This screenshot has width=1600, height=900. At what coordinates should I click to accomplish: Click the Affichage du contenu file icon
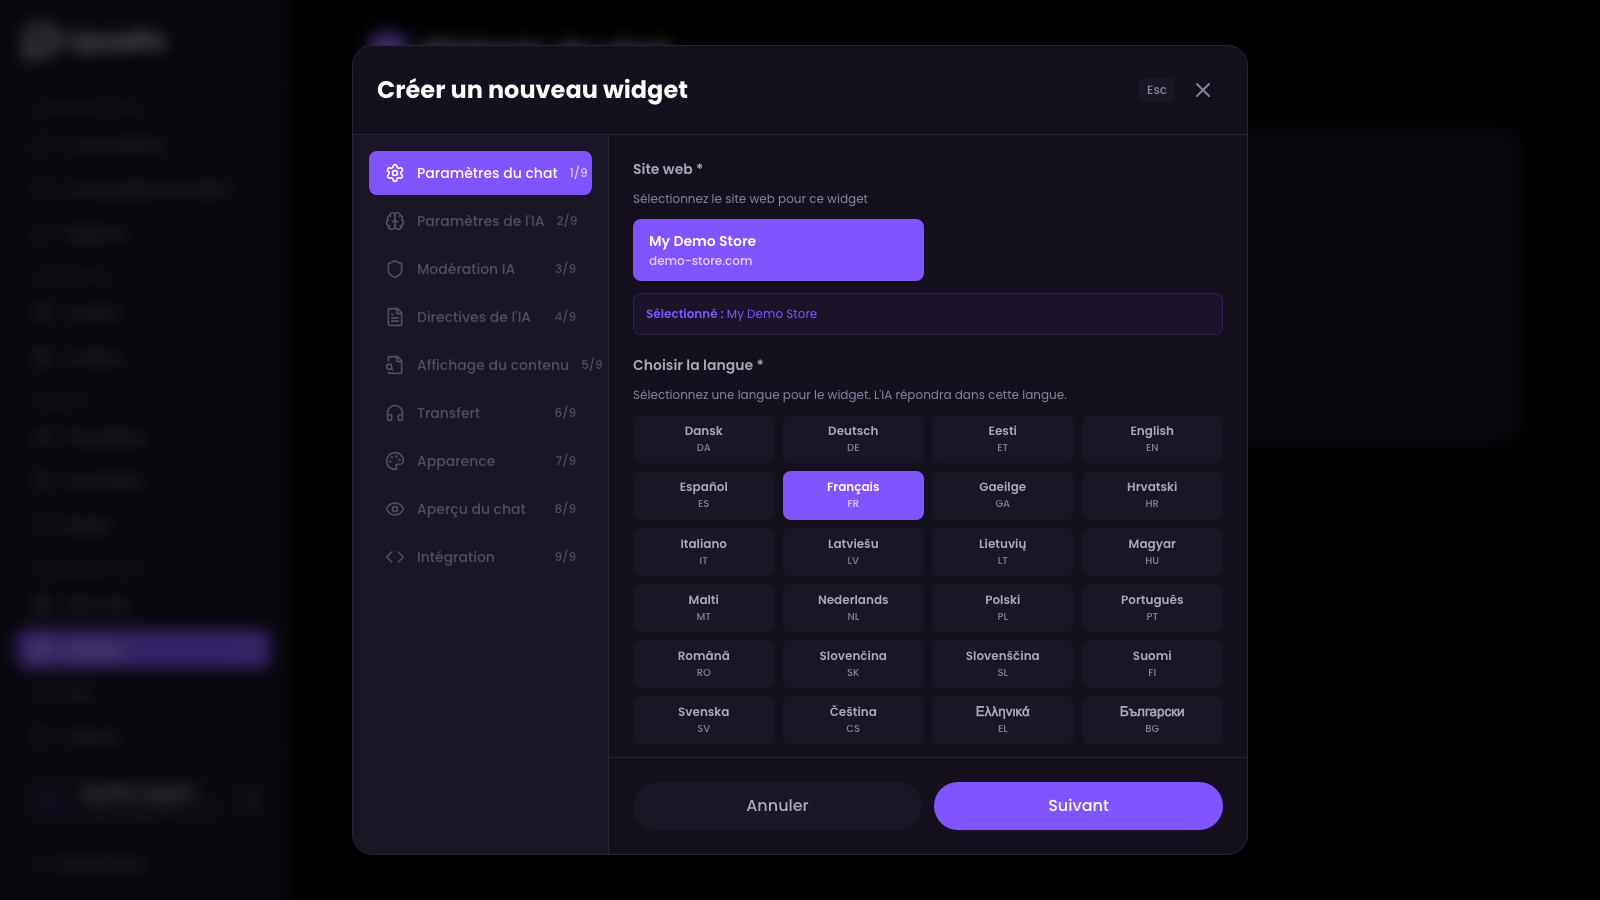pyautogui.click(x=395, y=365)
